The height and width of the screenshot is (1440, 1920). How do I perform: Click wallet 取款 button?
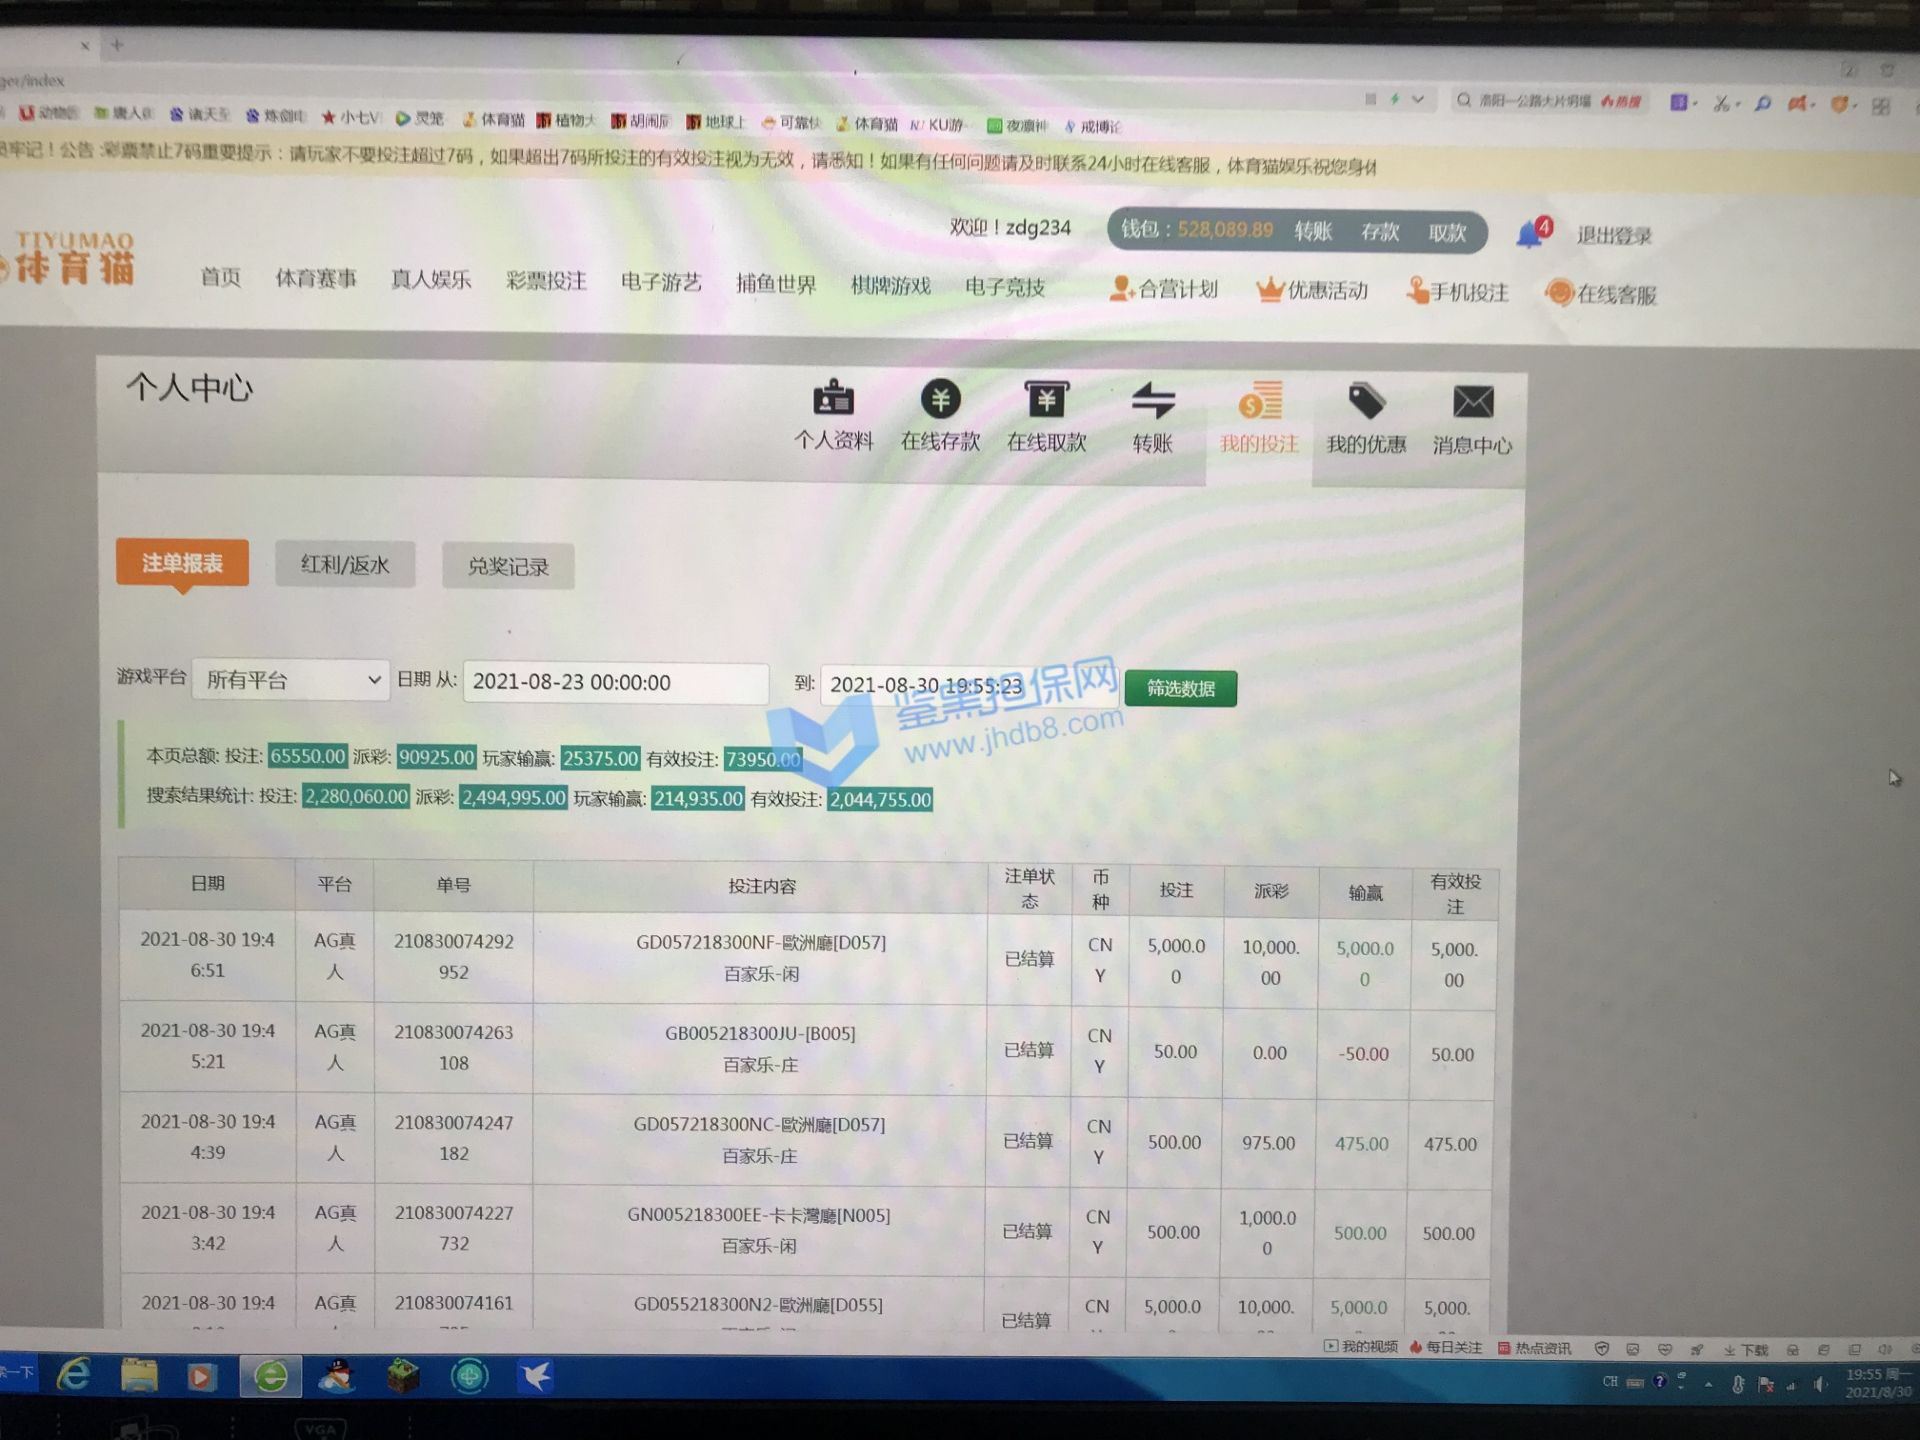click(1446, 233)
